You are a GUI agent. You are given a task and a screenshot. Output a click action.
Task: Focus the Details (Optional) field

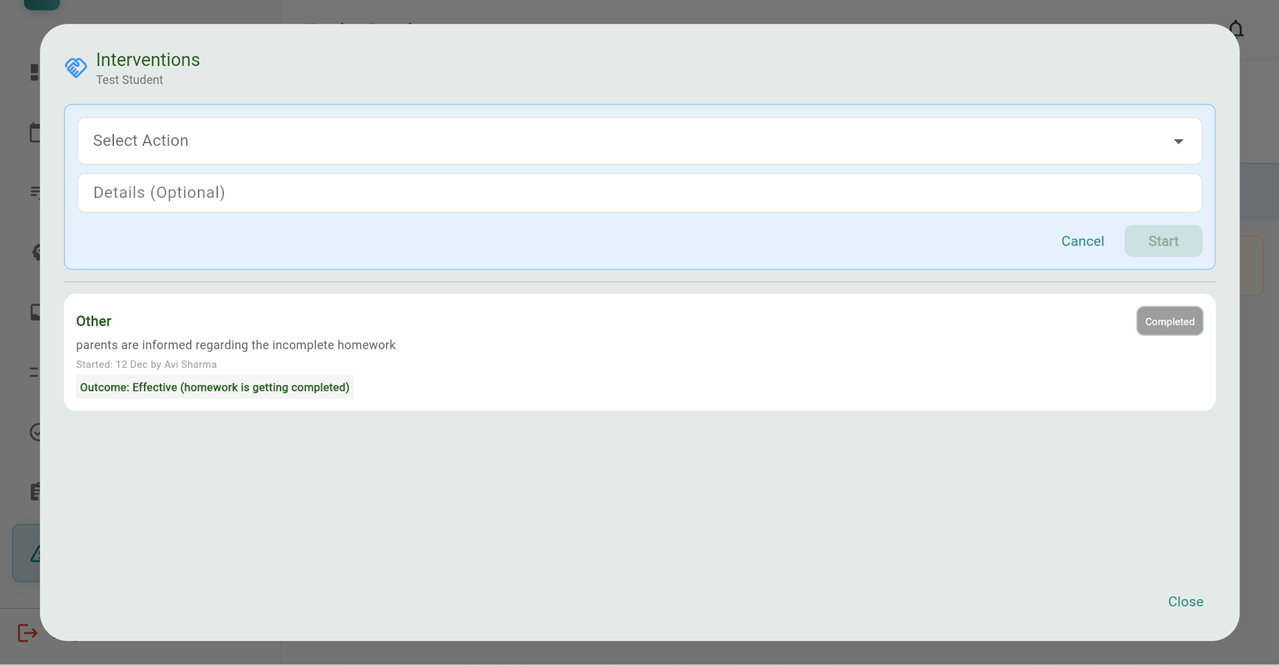[x=639, y=193]
